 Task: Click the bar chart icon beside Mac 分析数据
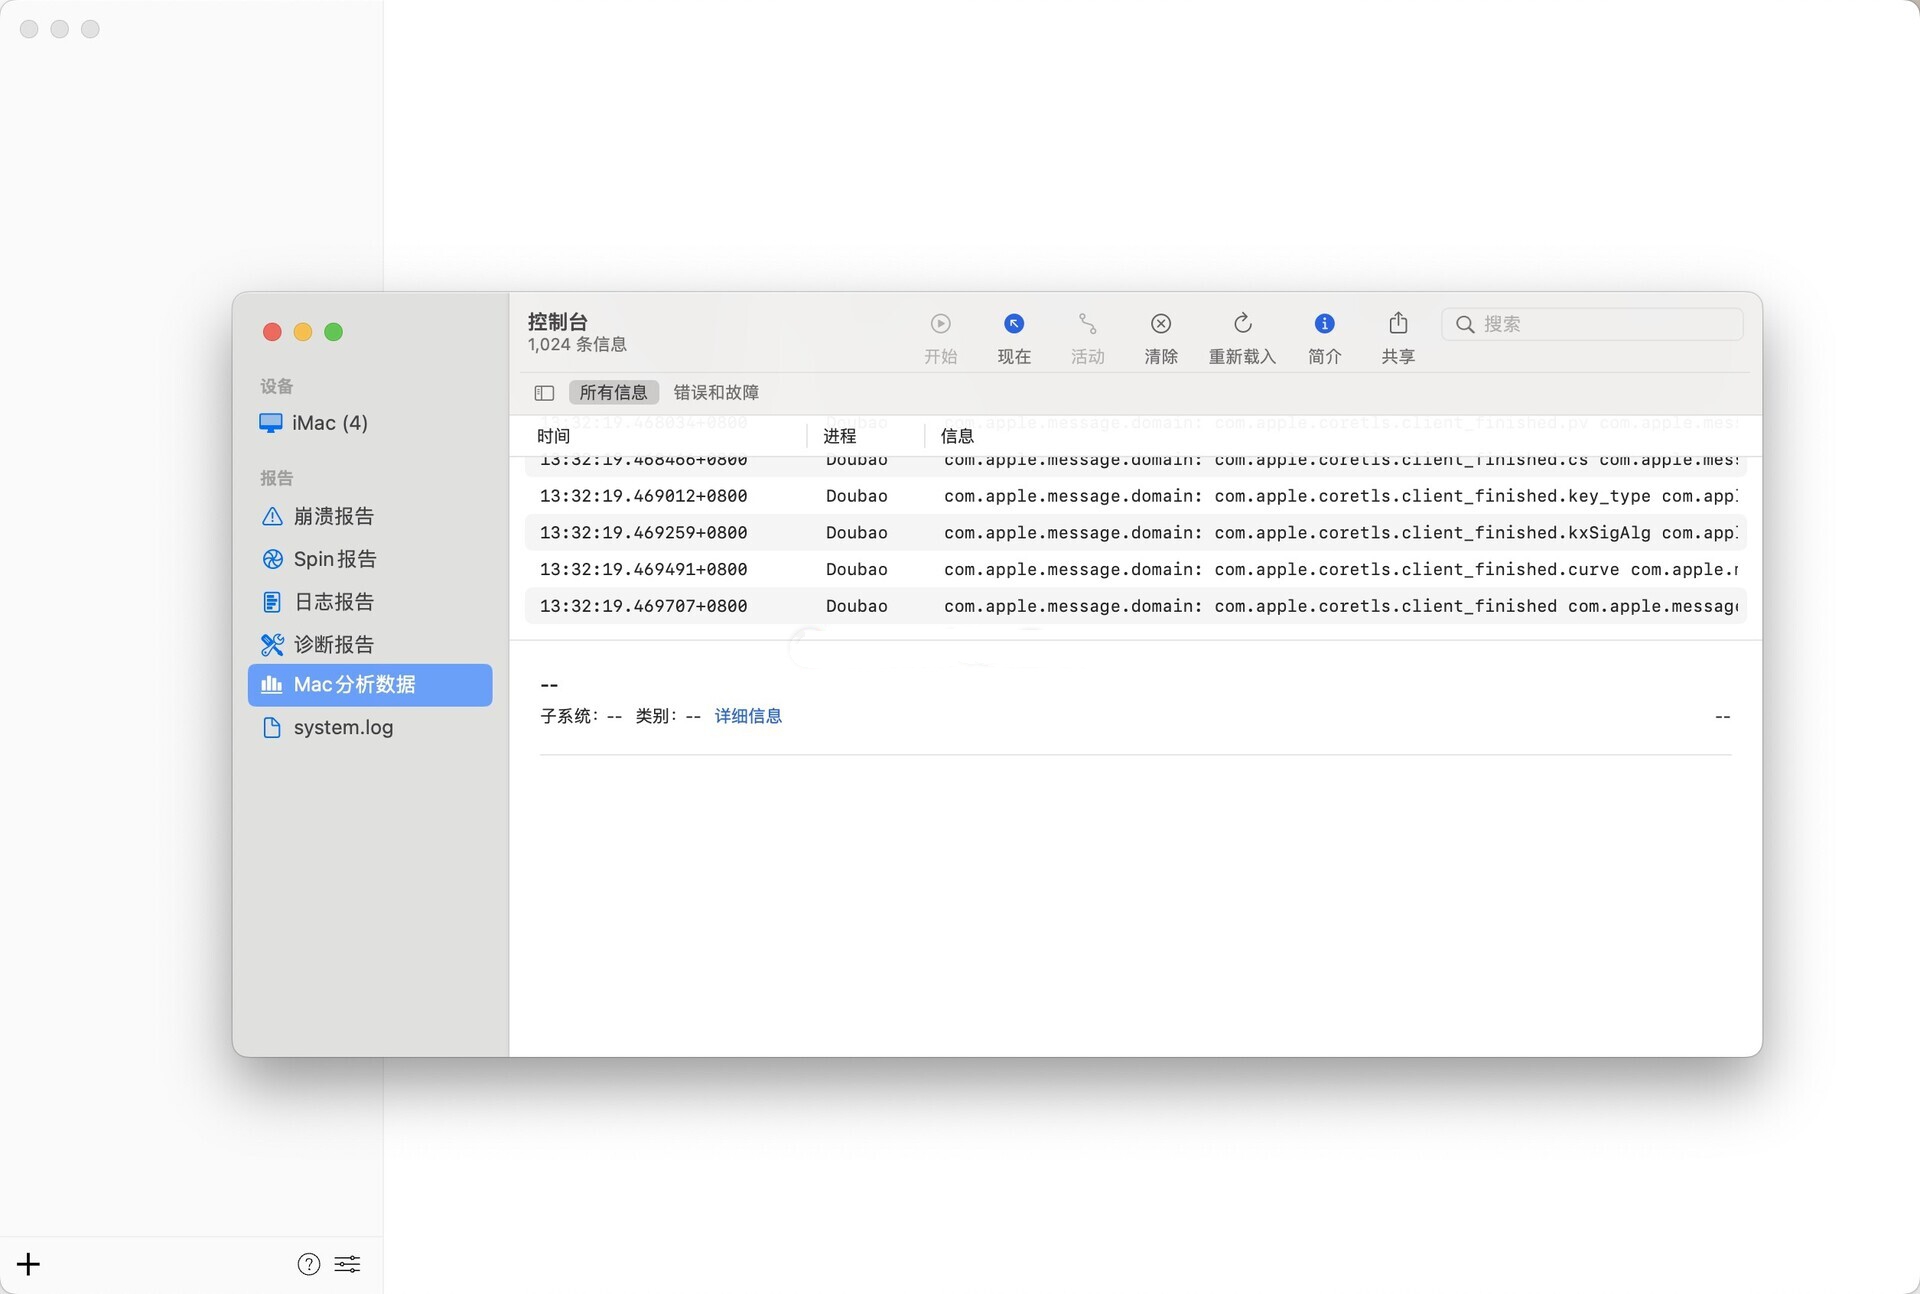(x=271, y=685)
